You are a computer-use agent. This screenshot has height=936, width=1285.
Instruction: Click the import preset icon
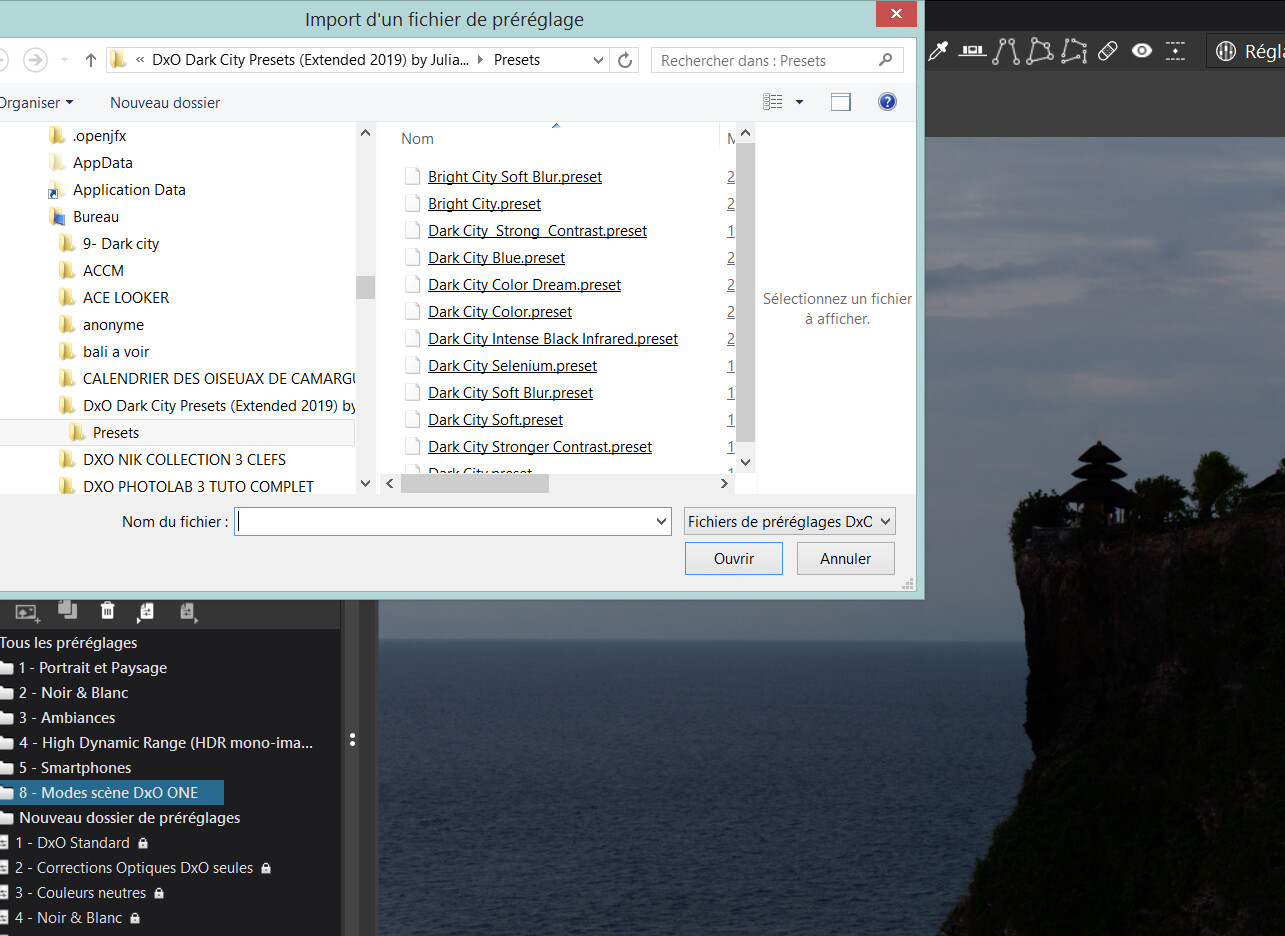[x=146, y=610]
